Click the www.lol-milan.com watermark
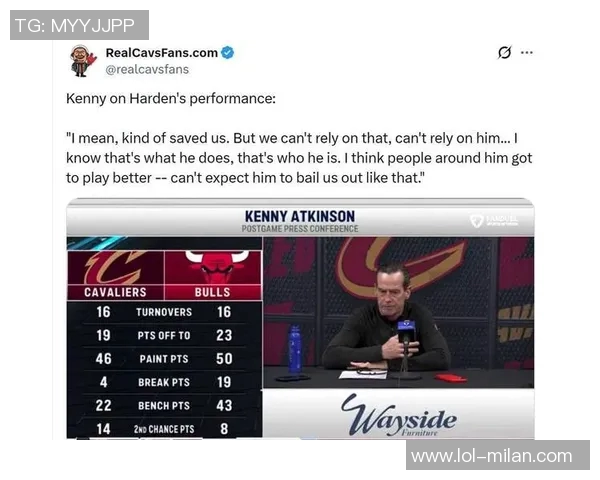The height and width of the screenshot is (480, 600). click(x=492, y=456)
